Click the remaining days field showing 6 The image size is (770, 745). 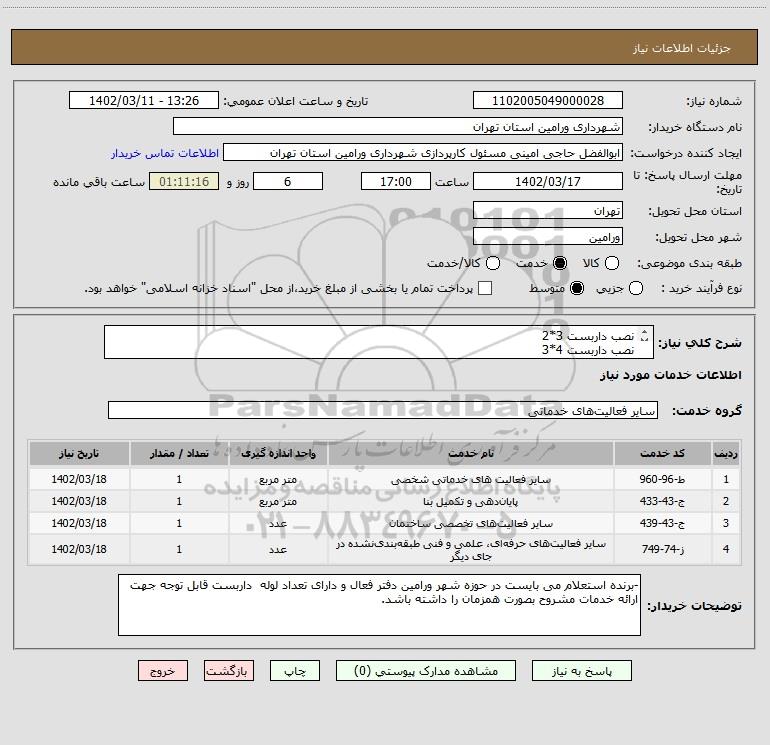tap(288, 181)
